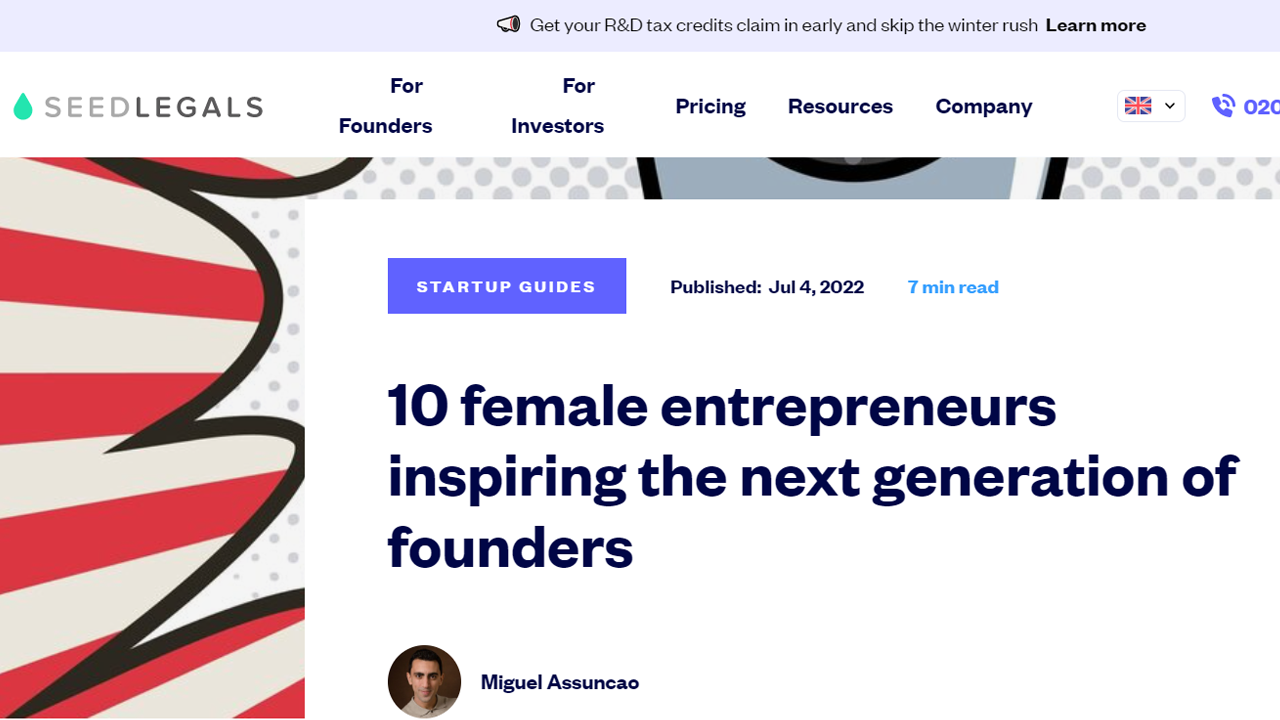
Task: Click the striped pop-art hero illustration
Action: pyautogui.click(x=152, y=438)
